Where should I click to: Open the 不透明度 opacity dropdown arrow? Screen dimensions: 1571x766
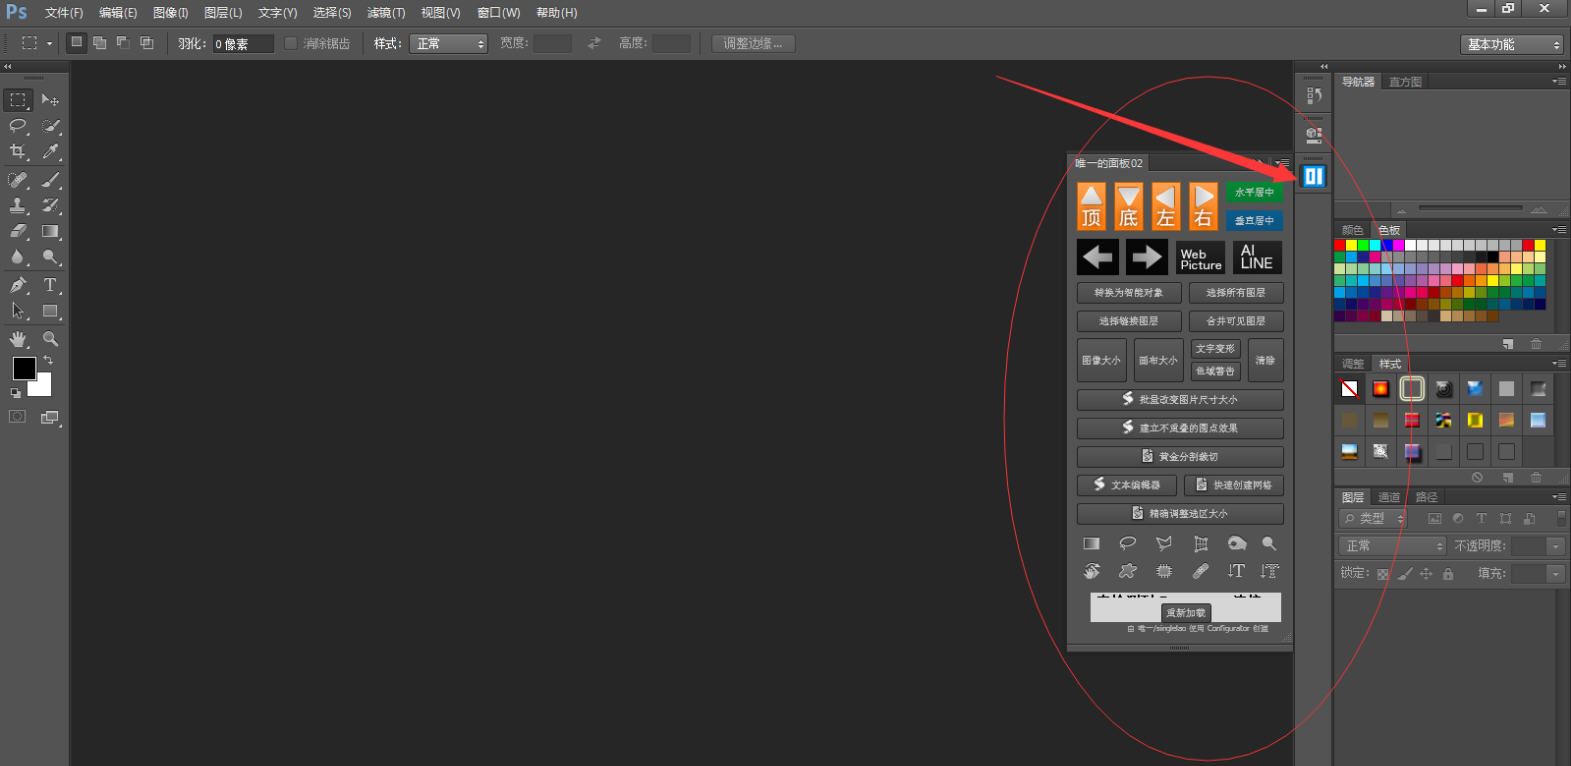[1555, 546]
